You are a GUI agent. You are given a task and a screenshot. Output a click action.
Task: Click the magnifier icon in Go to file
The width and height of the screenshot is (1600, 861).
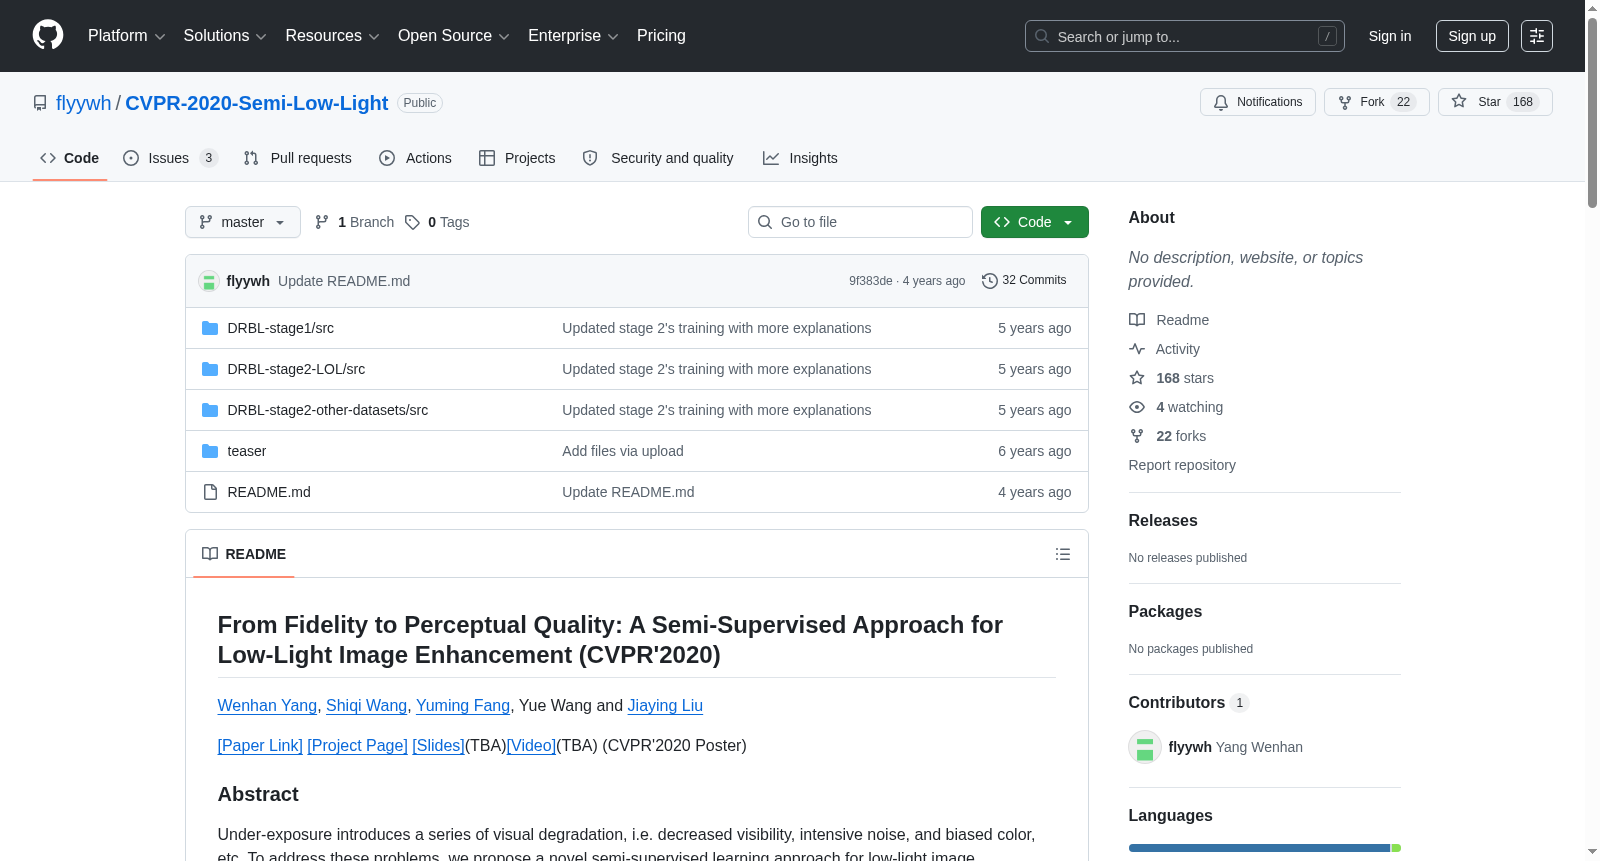765,222
